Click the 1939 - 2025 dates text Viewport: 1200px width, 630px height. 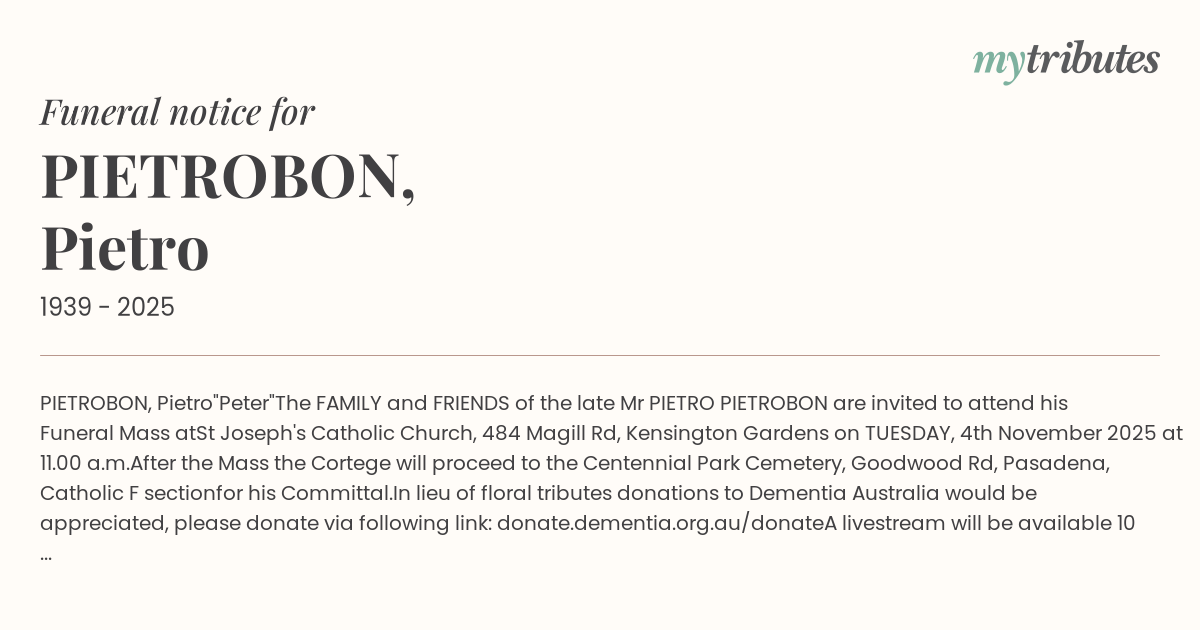[107, 308]
